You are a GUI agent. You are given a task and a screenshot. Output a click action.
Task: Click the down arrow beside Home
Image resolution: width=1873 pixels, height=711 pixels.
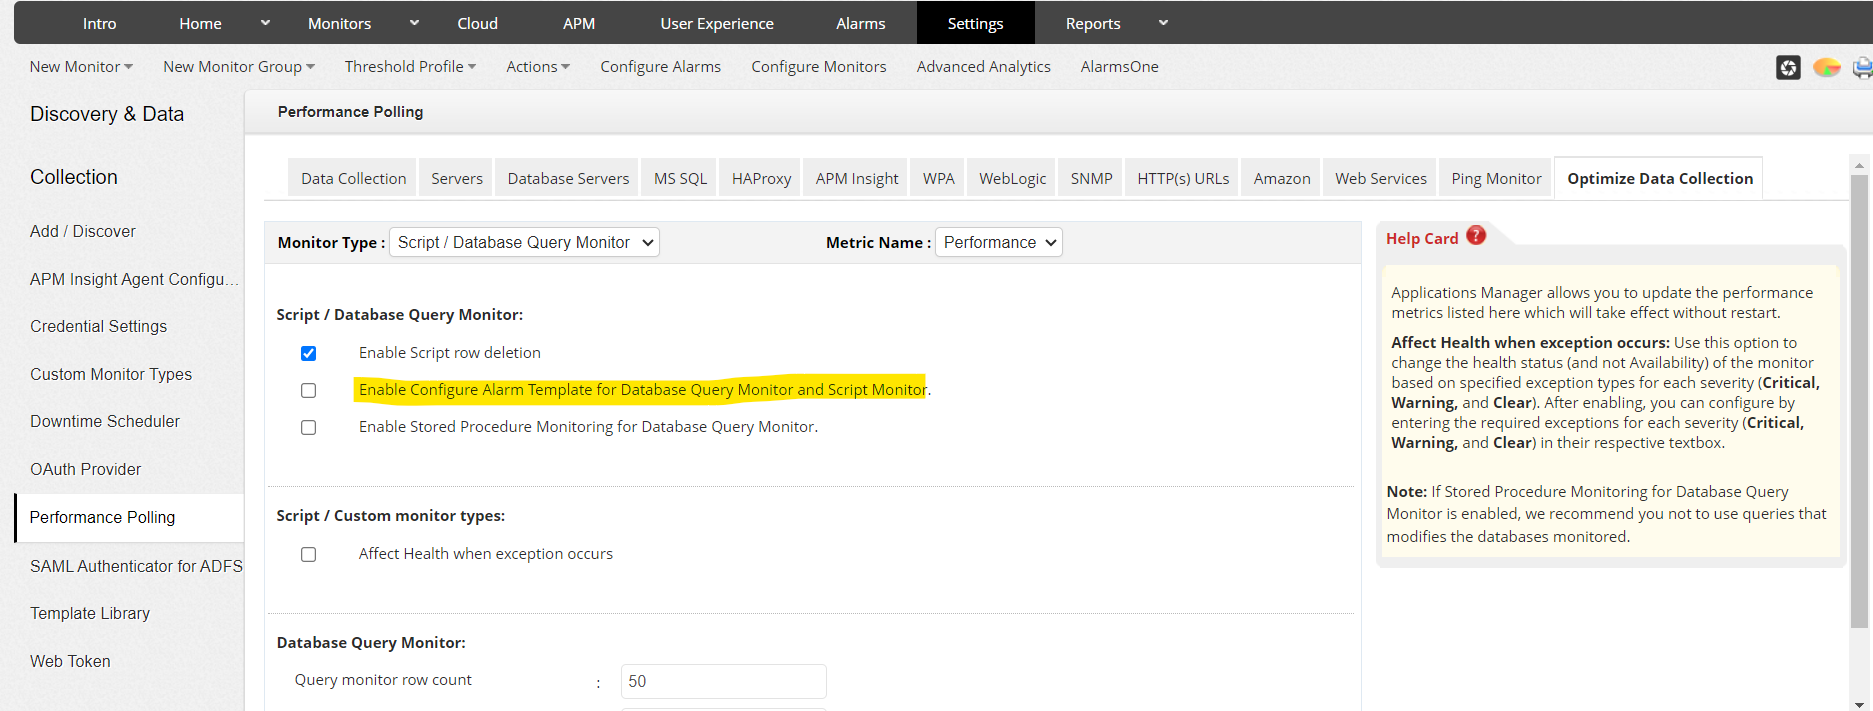pos(265,23)
